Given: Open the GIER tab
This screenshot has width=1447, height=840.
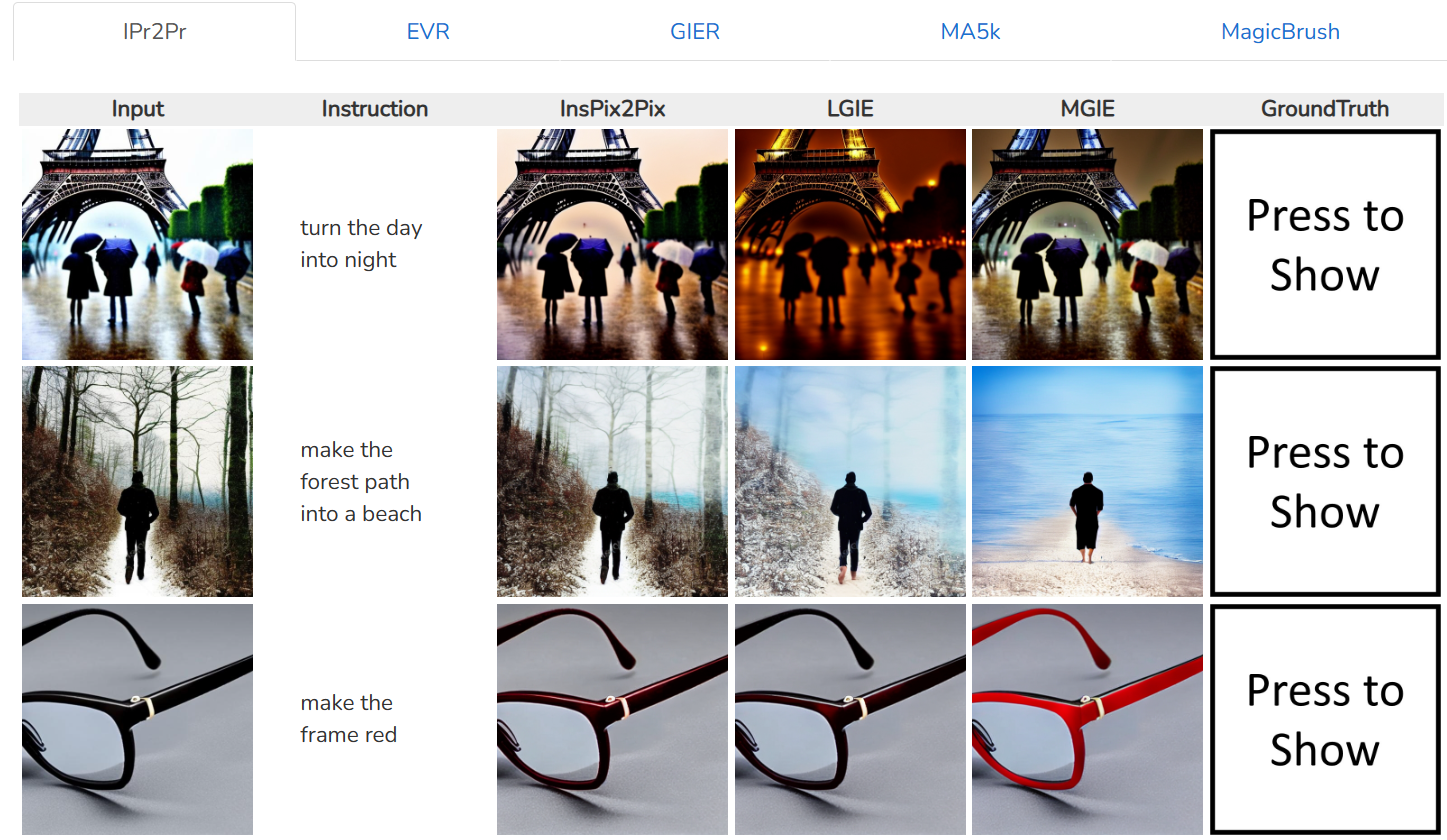Looking at the screenshot, I should click(695, 31).
